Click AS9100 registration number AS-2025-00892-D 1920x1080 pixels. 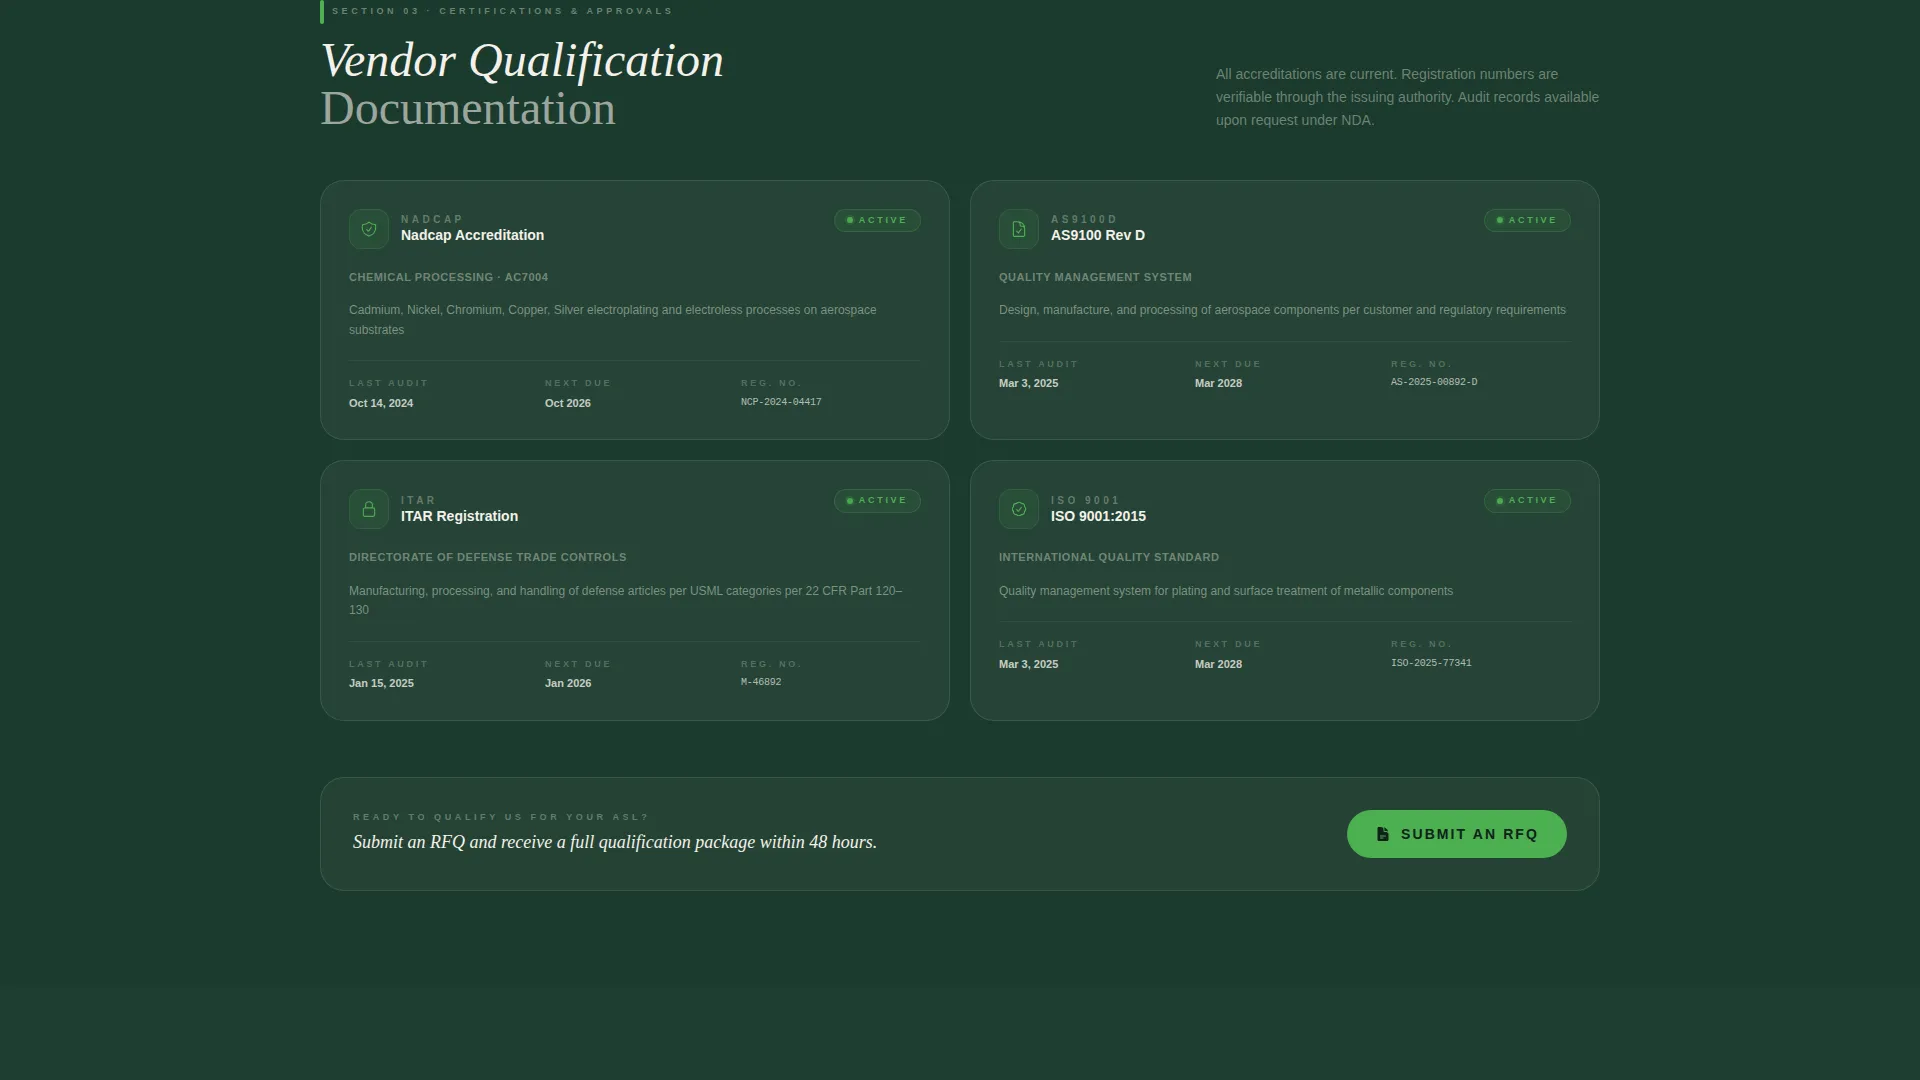click(1434, 382)
